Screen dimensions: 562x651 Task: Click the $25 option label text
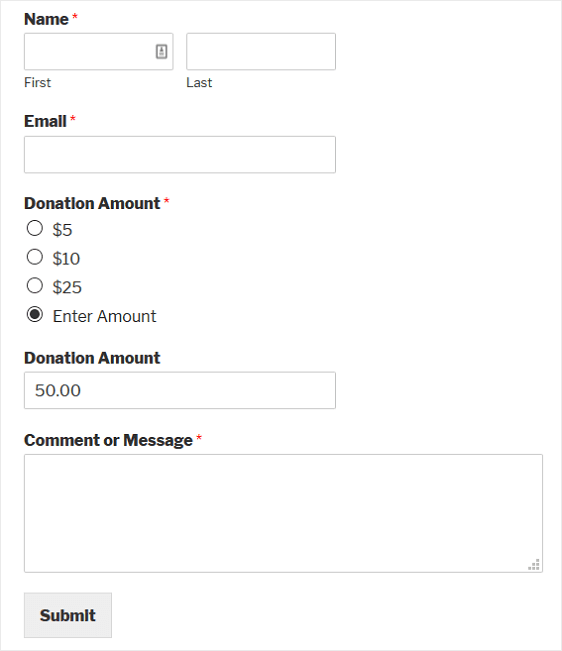coord(67,287)
